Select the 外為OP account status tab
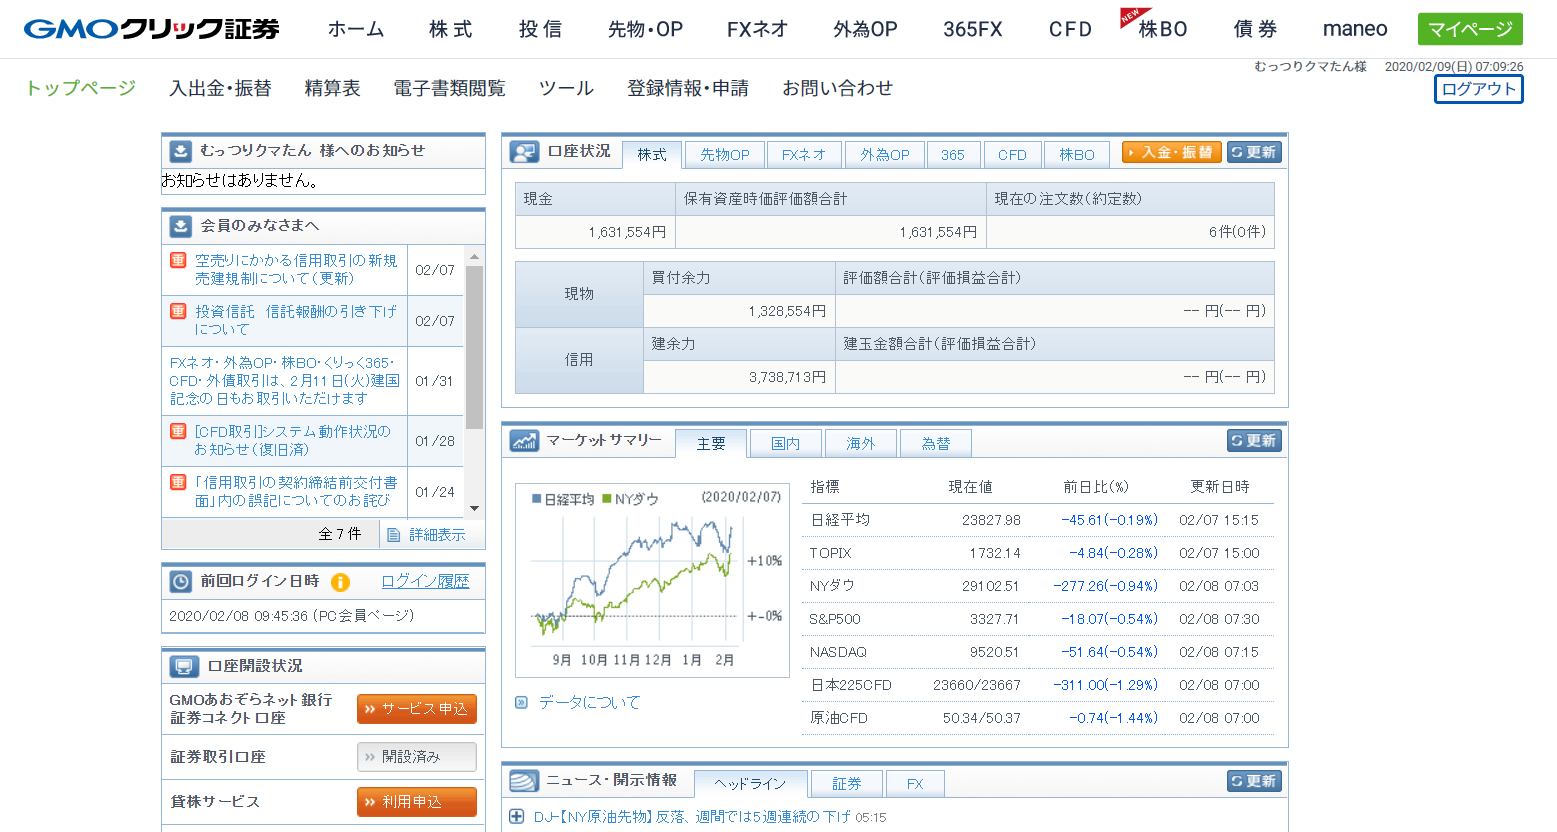This screenshot has height=832, width=1557. (x=885, y=155)
